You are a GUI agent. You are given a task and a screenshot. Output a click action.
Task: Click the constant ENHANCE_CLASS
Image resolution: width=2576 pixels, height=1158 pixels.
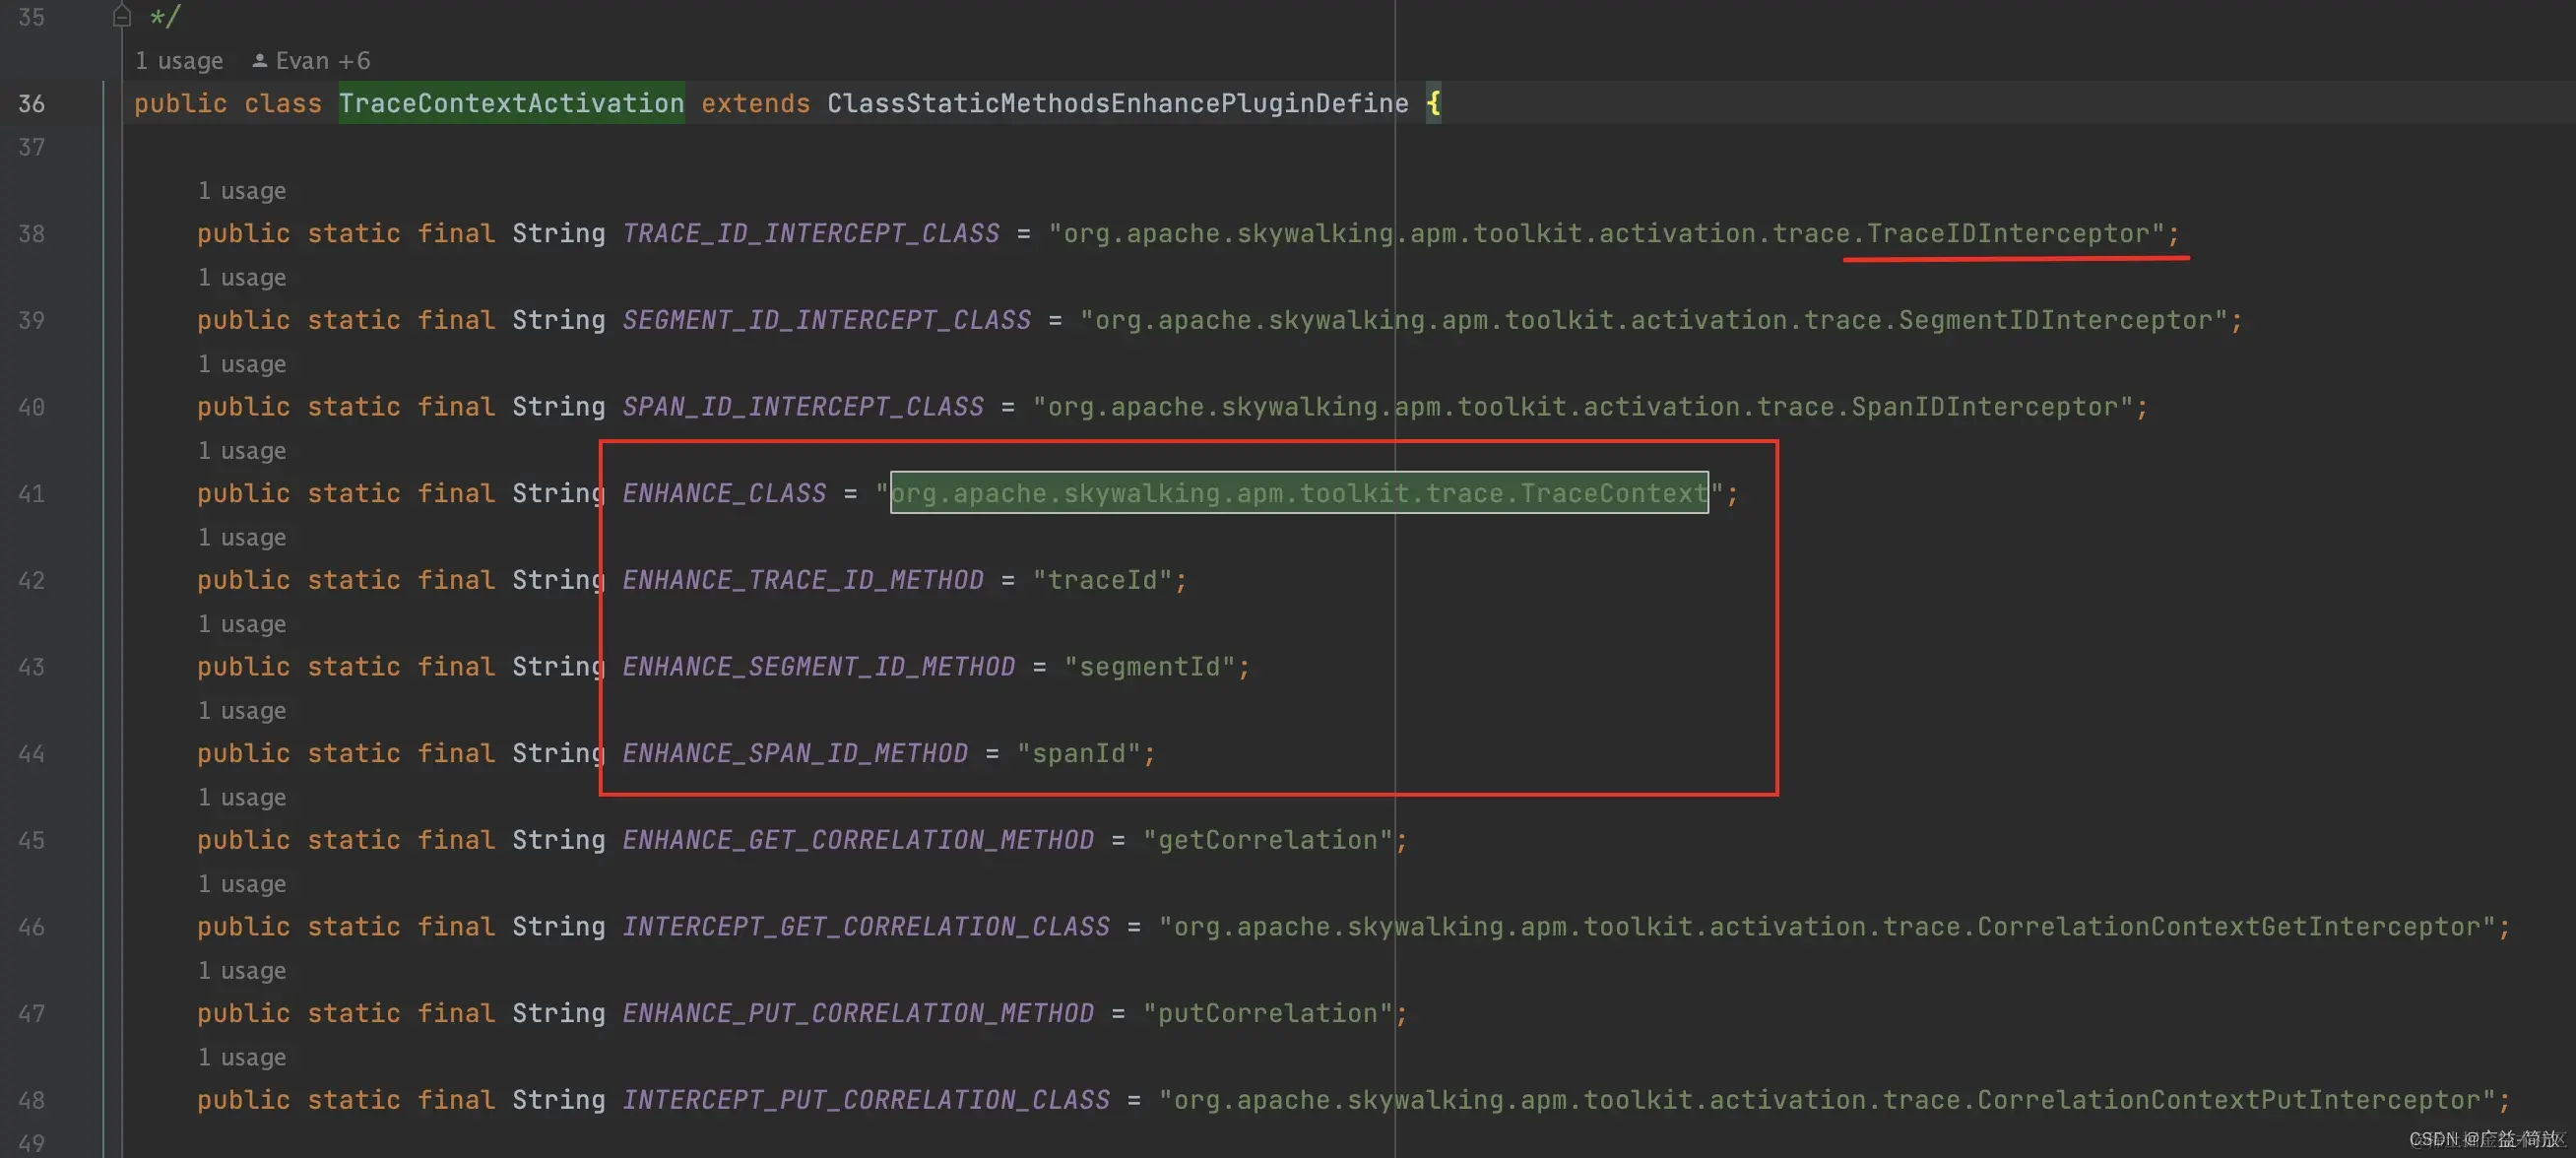(x=724, y=493)
